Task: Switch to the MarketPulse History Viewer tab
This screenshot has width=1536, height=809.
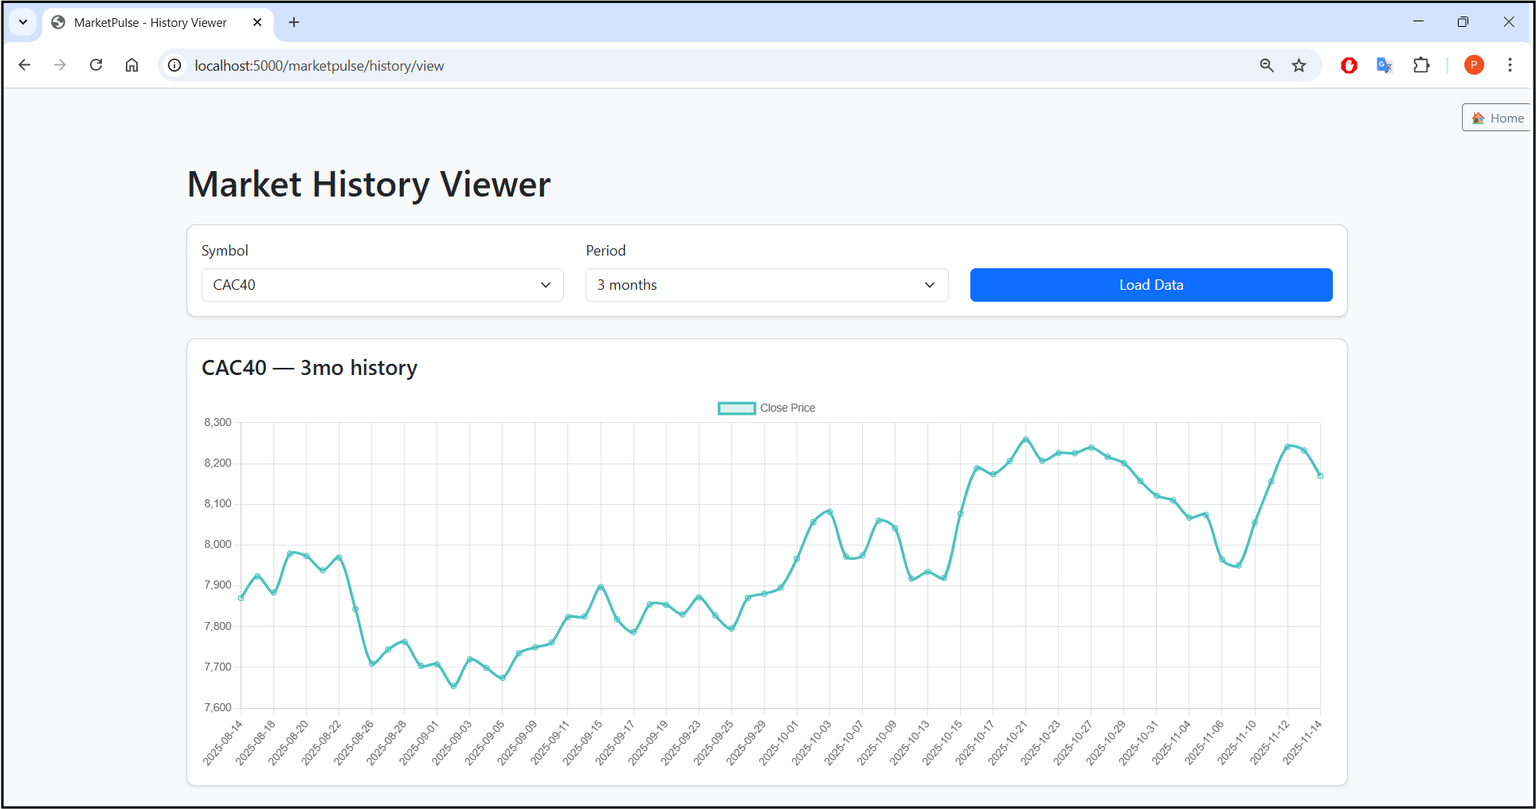Action: (x=150, y=22)
